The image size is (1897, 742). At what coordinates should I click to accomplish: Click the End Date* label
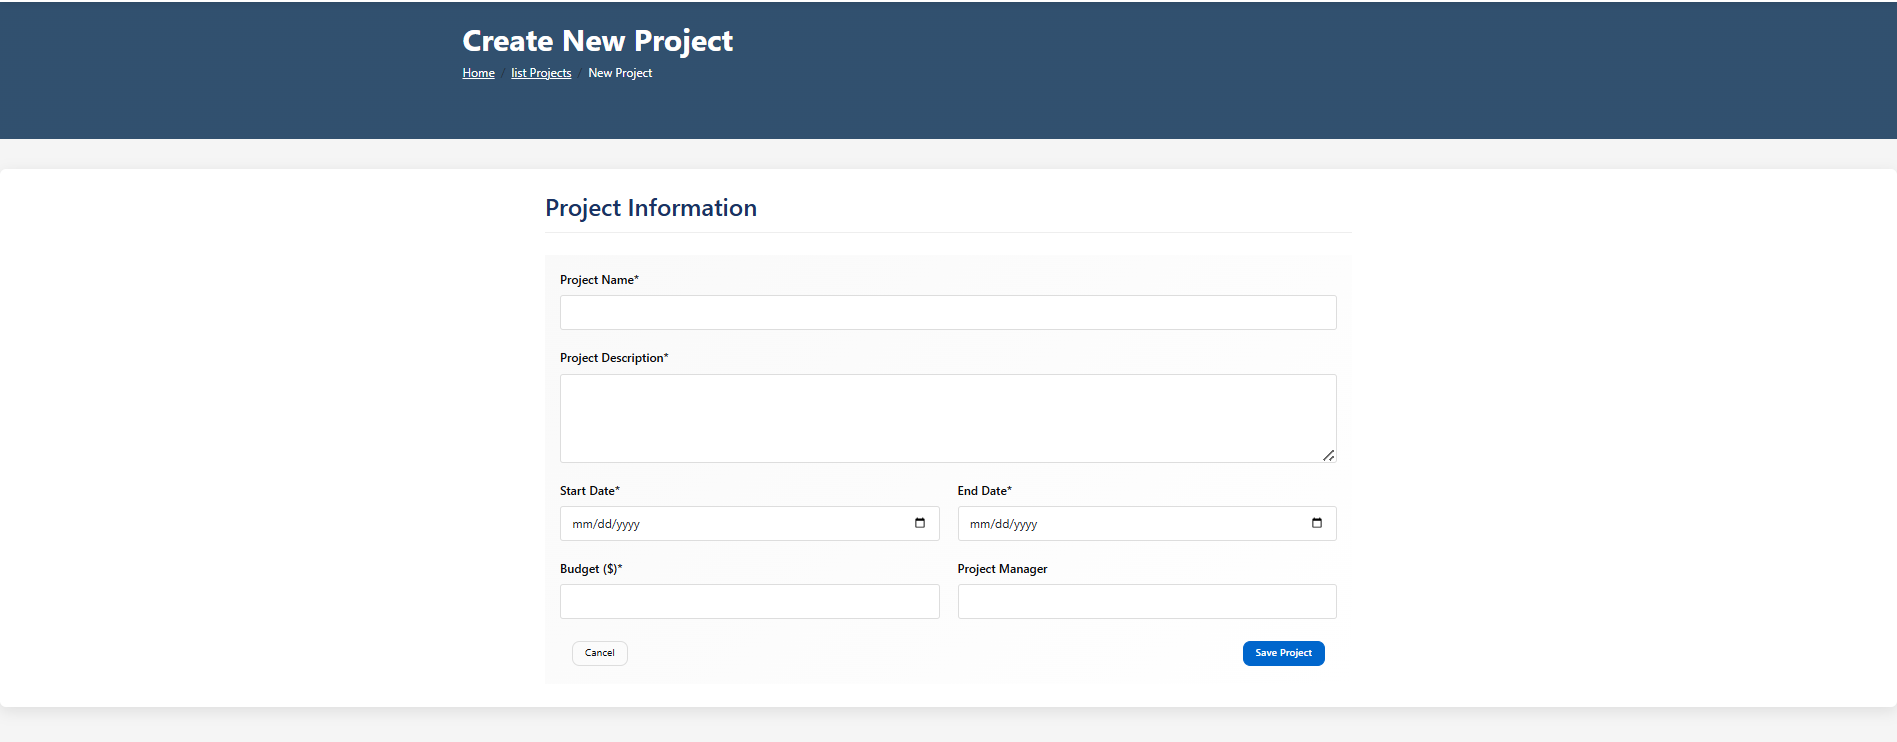pyautogui.click(x=985, y=491)
